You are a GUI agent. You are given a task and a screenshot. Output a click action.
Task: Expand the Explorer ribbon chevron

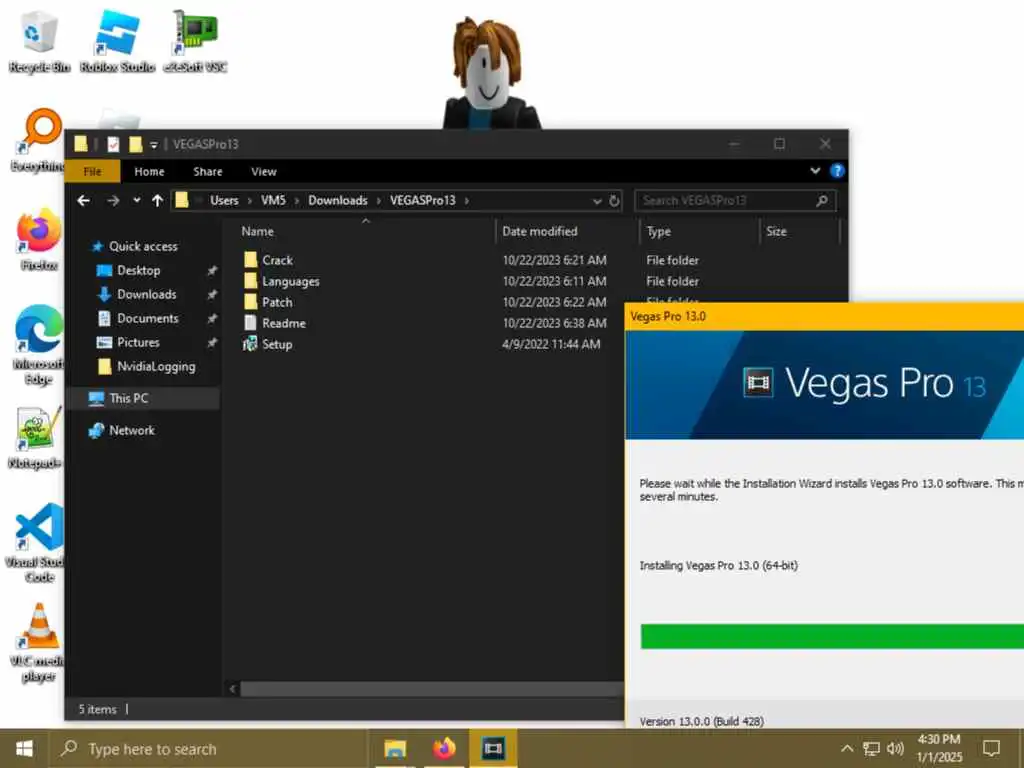(x=815, y=171)
